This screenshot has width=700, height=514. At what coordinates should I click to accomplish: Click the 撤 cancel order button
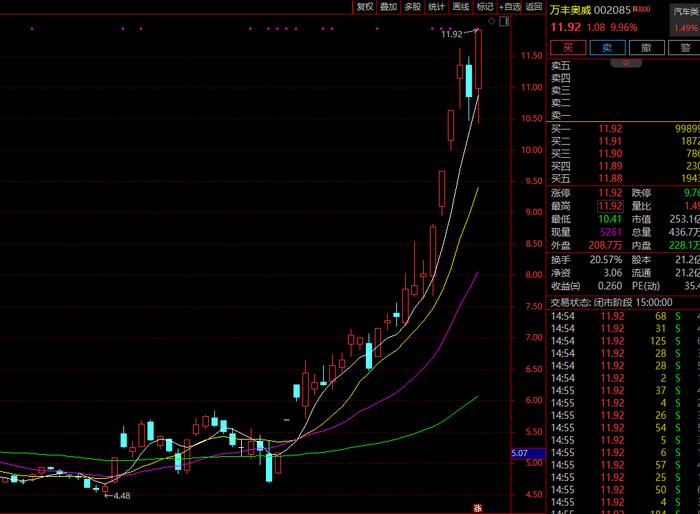point(646,48)
